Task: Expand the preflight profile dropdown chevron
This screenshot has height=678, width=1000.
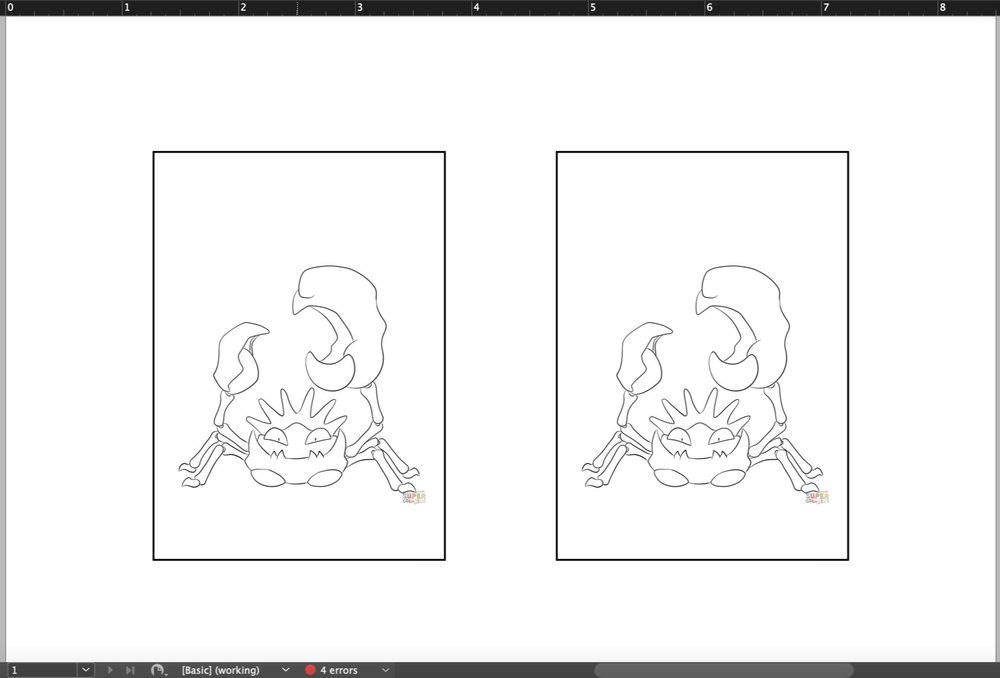Action: click(x=286, y=670)
